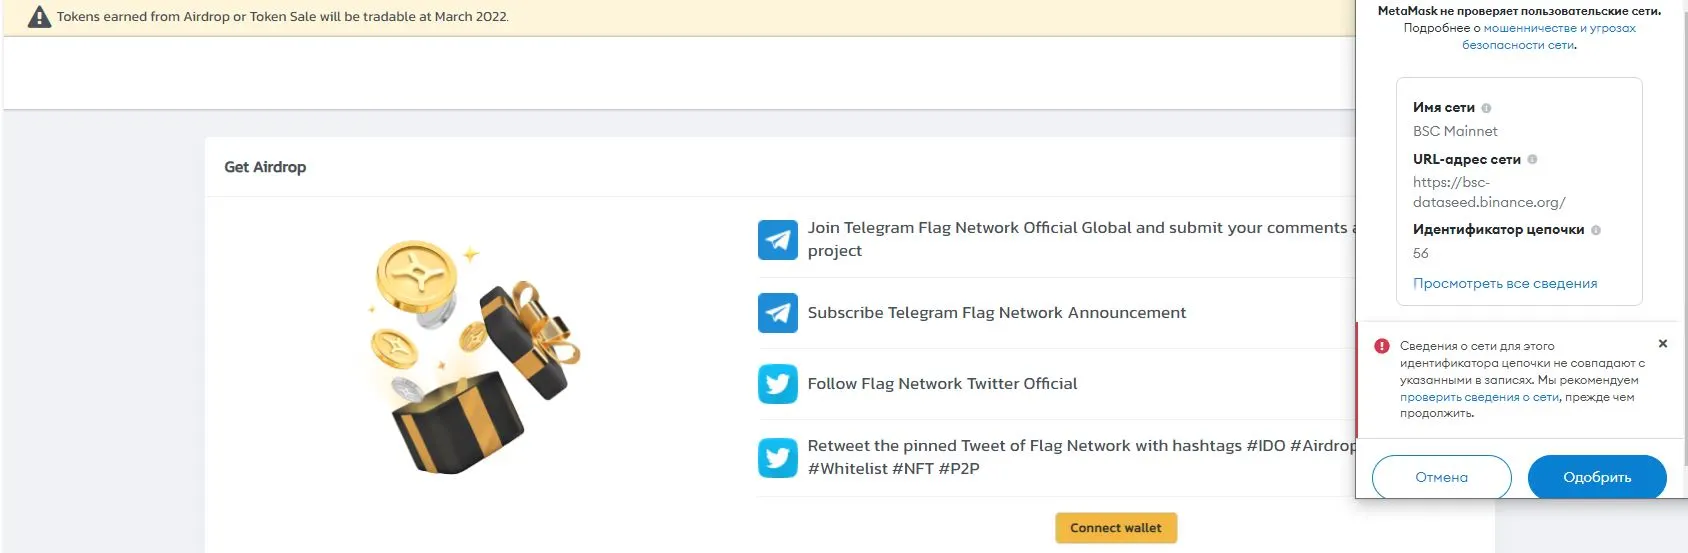Open Просмотреть все сведения link
The width and height of the screenshot is (1688, 553).
pyautogui.click(x=1505, y=283)
